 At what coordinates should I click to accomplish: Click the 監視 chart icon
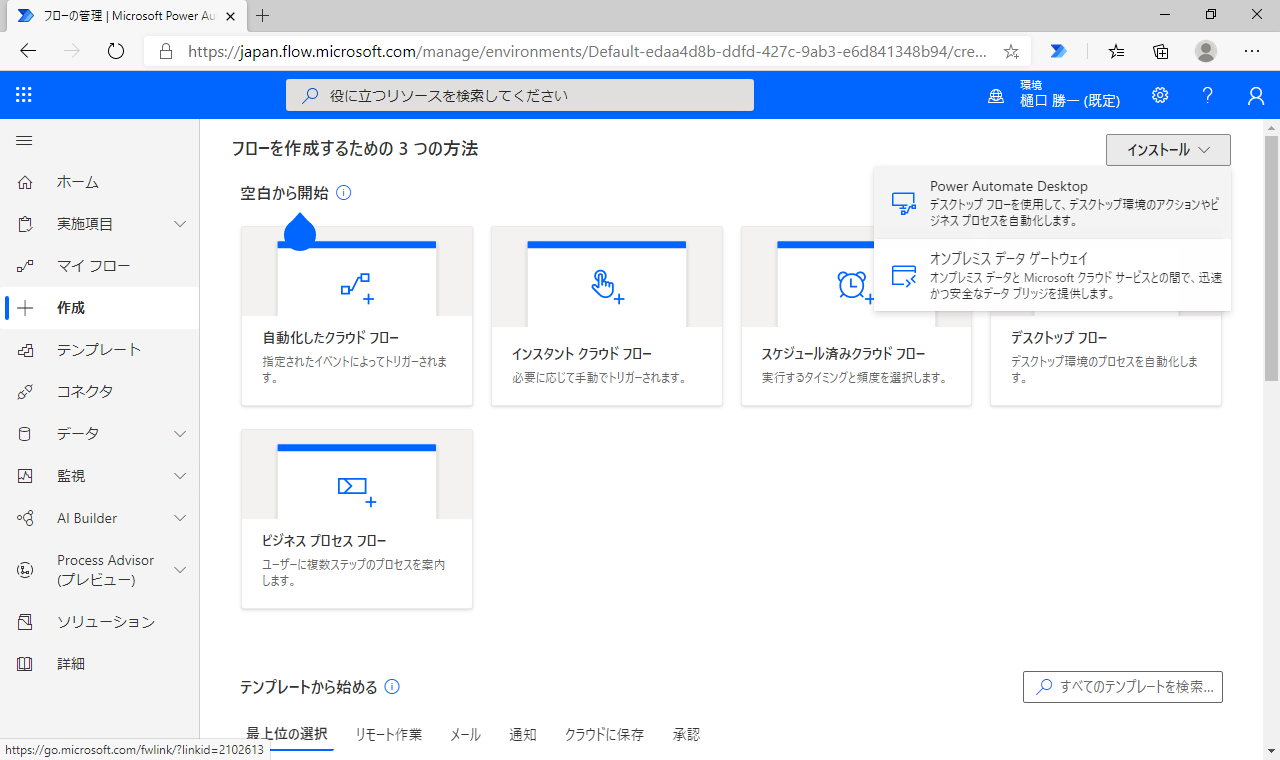(x=25, y=476)
